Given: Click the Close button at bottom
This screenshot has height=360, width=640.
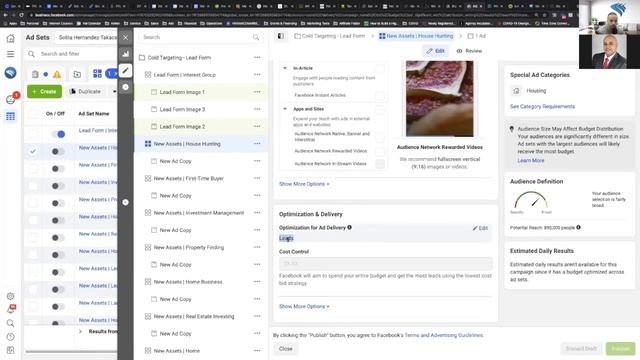Looking at the screenshot, I should (x=286, y=349).
